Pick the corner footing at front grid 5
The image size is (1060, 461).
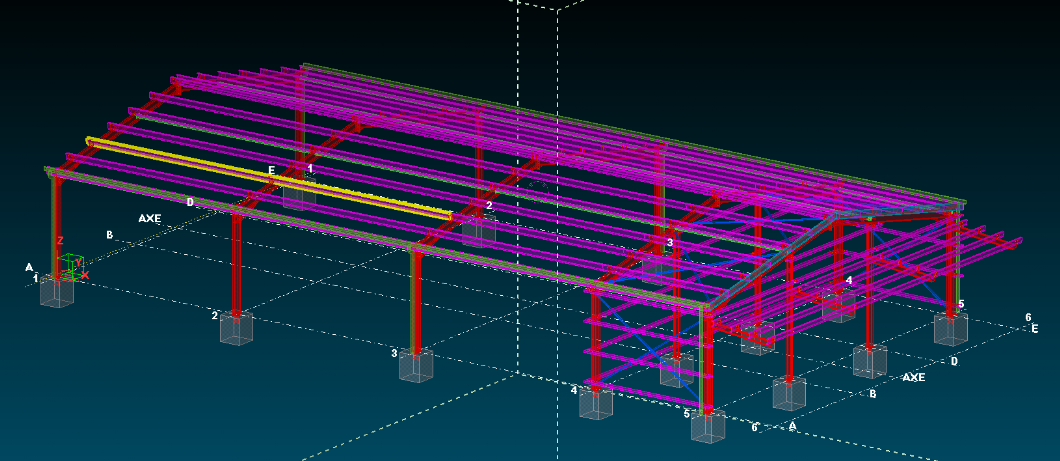tap(708, 427)
